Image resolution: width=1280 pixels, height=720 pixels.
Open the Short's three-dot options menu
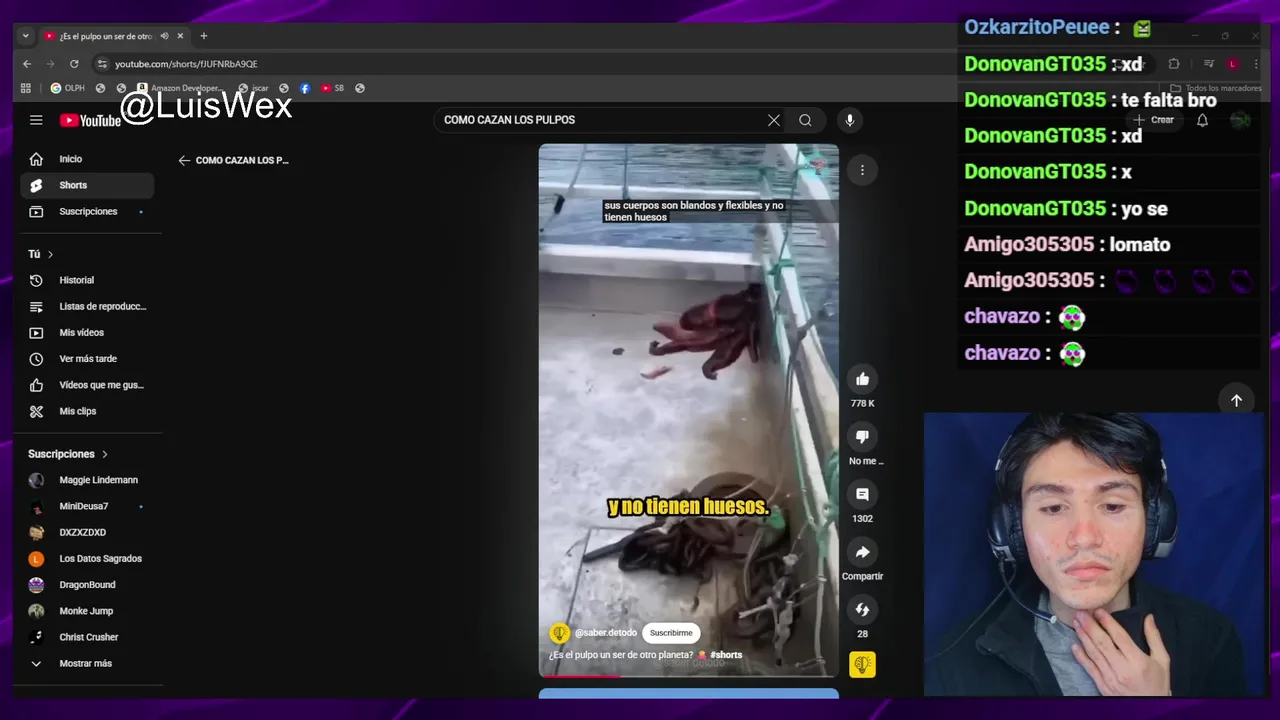click(x=862, y=170)
